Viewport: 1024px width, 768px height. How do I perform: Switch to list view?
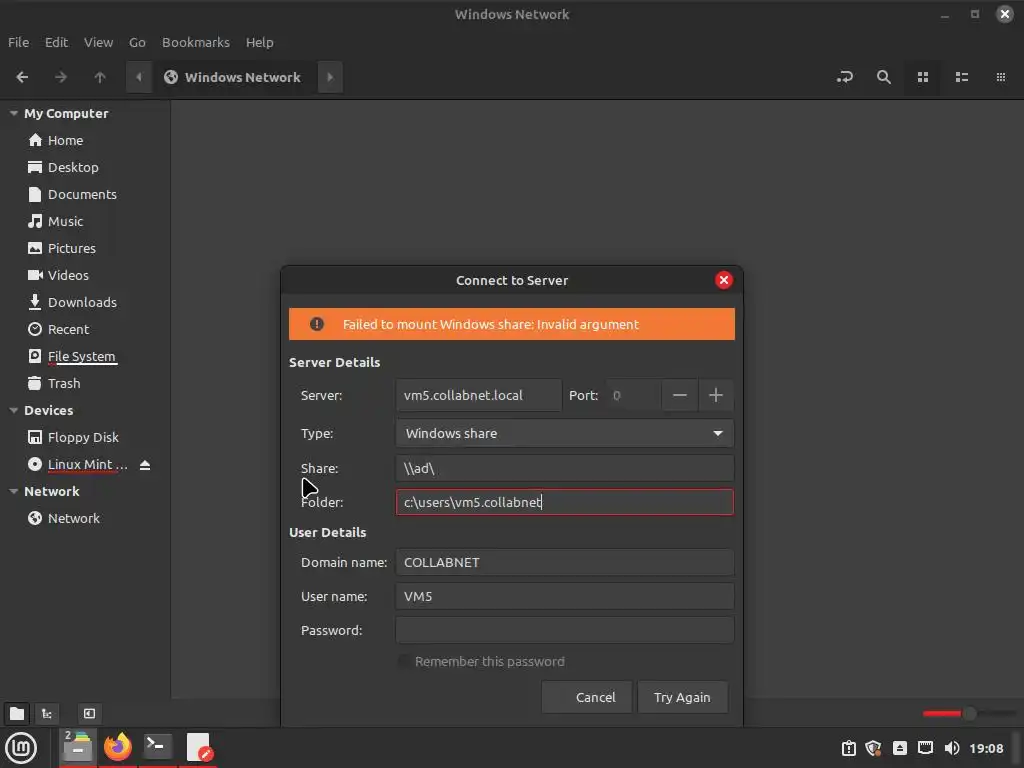[x=961, y=77]
